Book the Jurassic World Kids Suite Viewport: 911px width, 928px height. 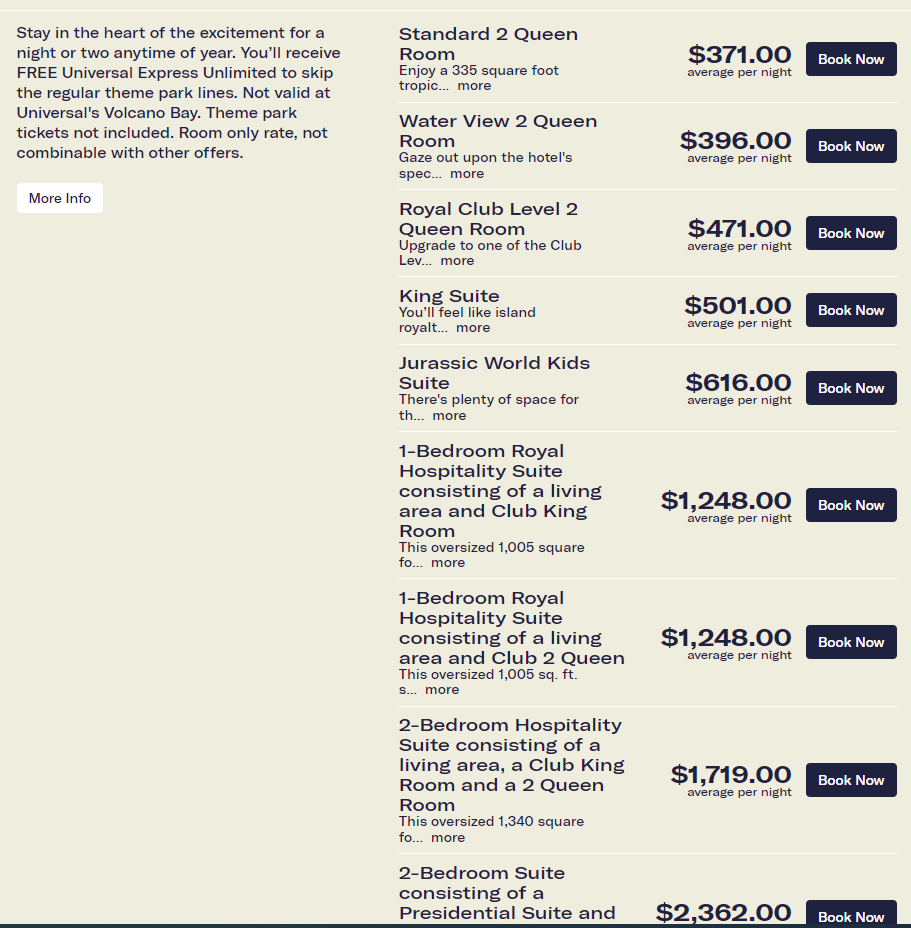(851, 388)
